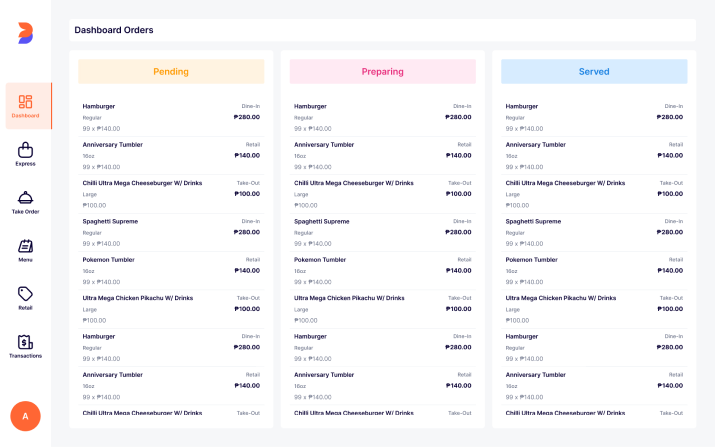Image resolution: width=715 pixels, height=447 pixels.
Task: Select Spaghetti Supreme order in Pending
Action: (171, 232)
